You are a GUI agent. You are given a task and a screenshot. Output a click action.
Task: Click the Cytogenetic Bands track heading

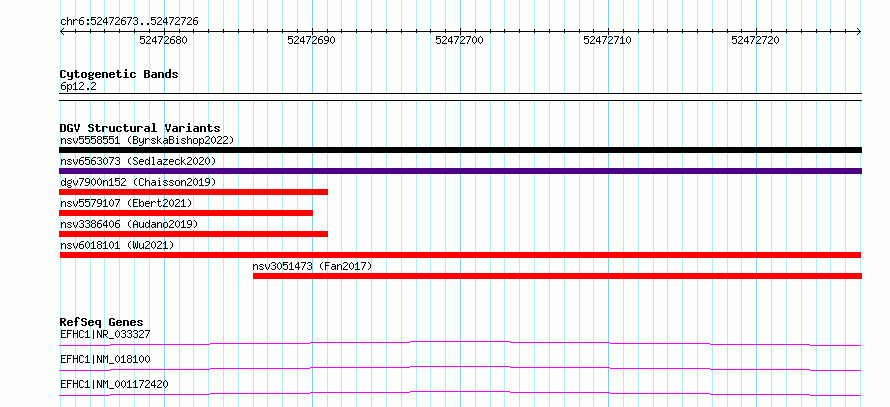pos(119,74)
